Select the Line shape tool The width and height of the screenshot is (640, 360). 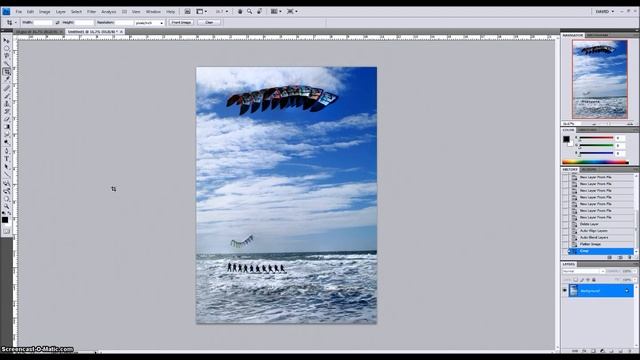(7, 175)
